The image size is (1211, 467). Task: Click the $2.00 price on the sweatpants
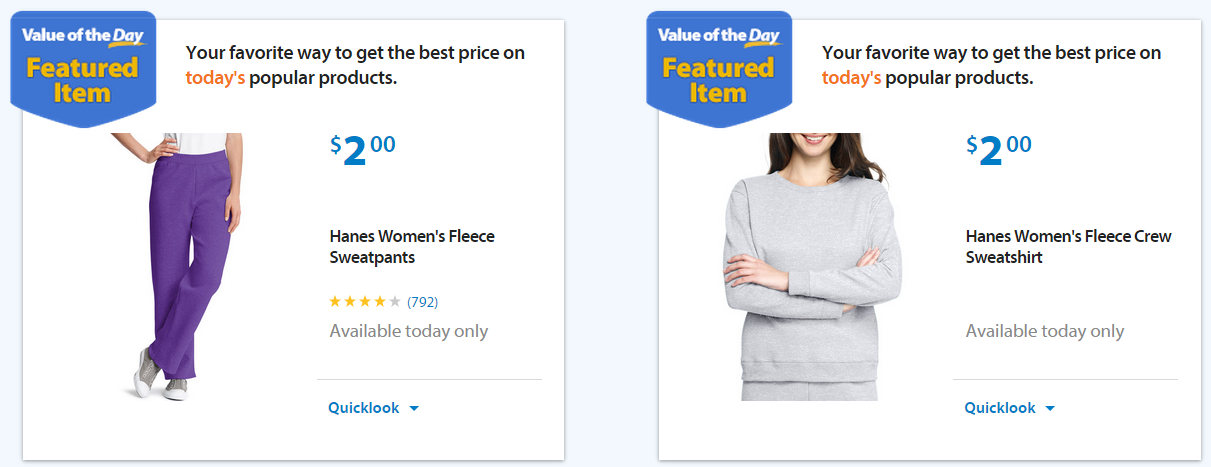click(x=363, y=150)
